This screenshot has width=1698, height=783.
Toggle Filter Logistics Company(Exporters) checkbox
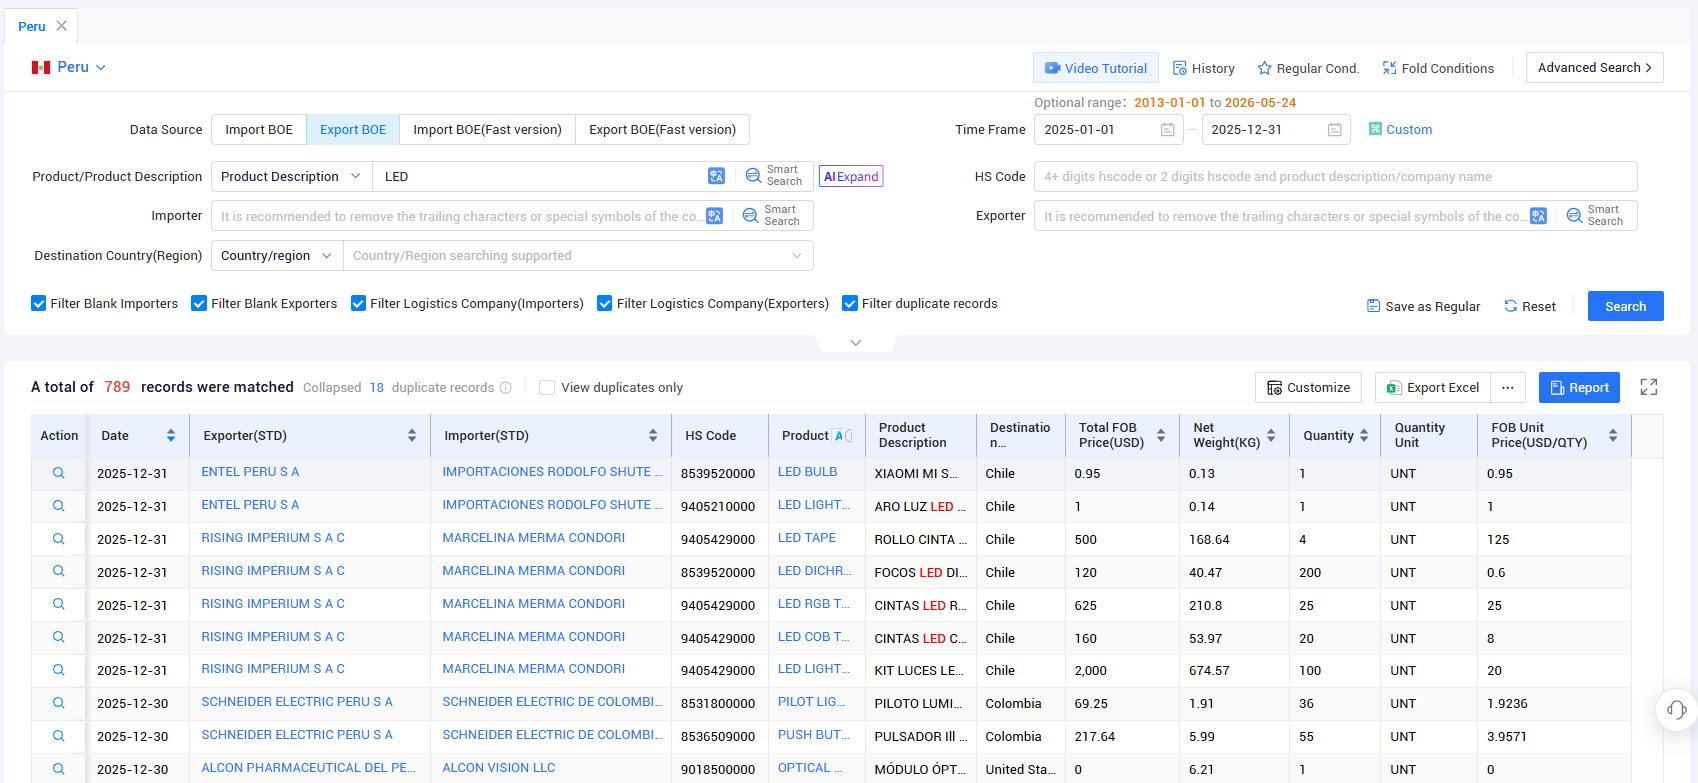(x=605, y=304)
